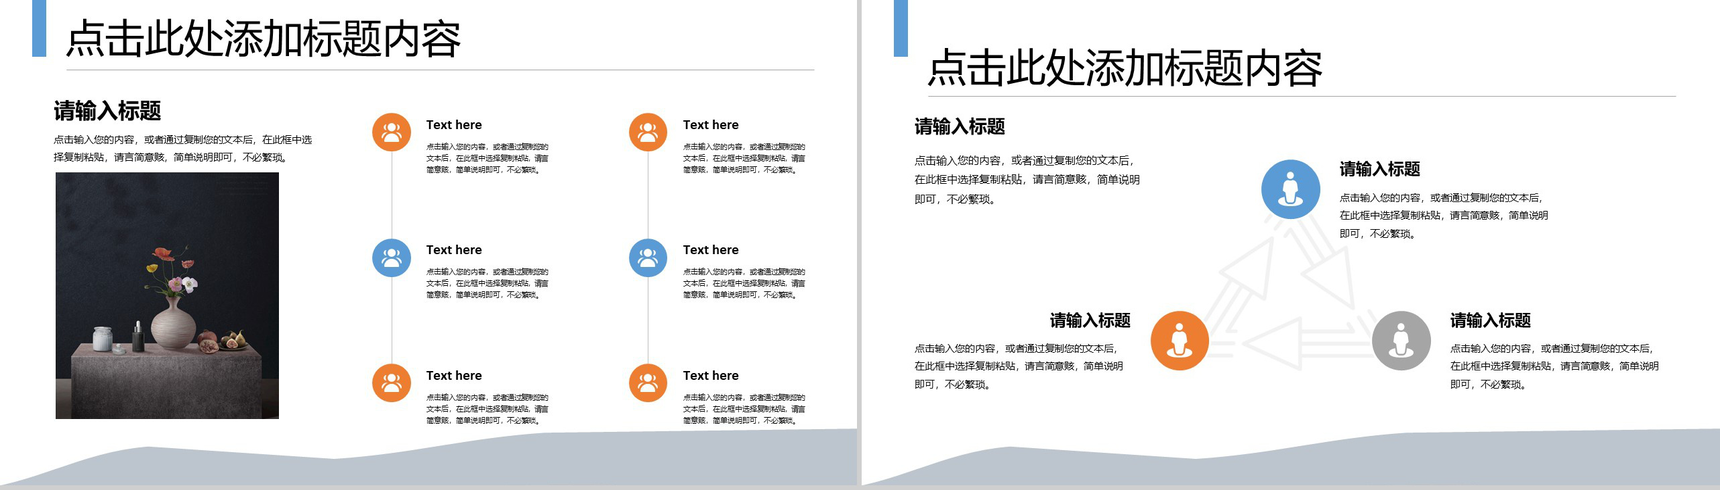Click the gray person icon on the right slide
Viewport: 1720px width, 490px height.
click(x=1401, y=340)
